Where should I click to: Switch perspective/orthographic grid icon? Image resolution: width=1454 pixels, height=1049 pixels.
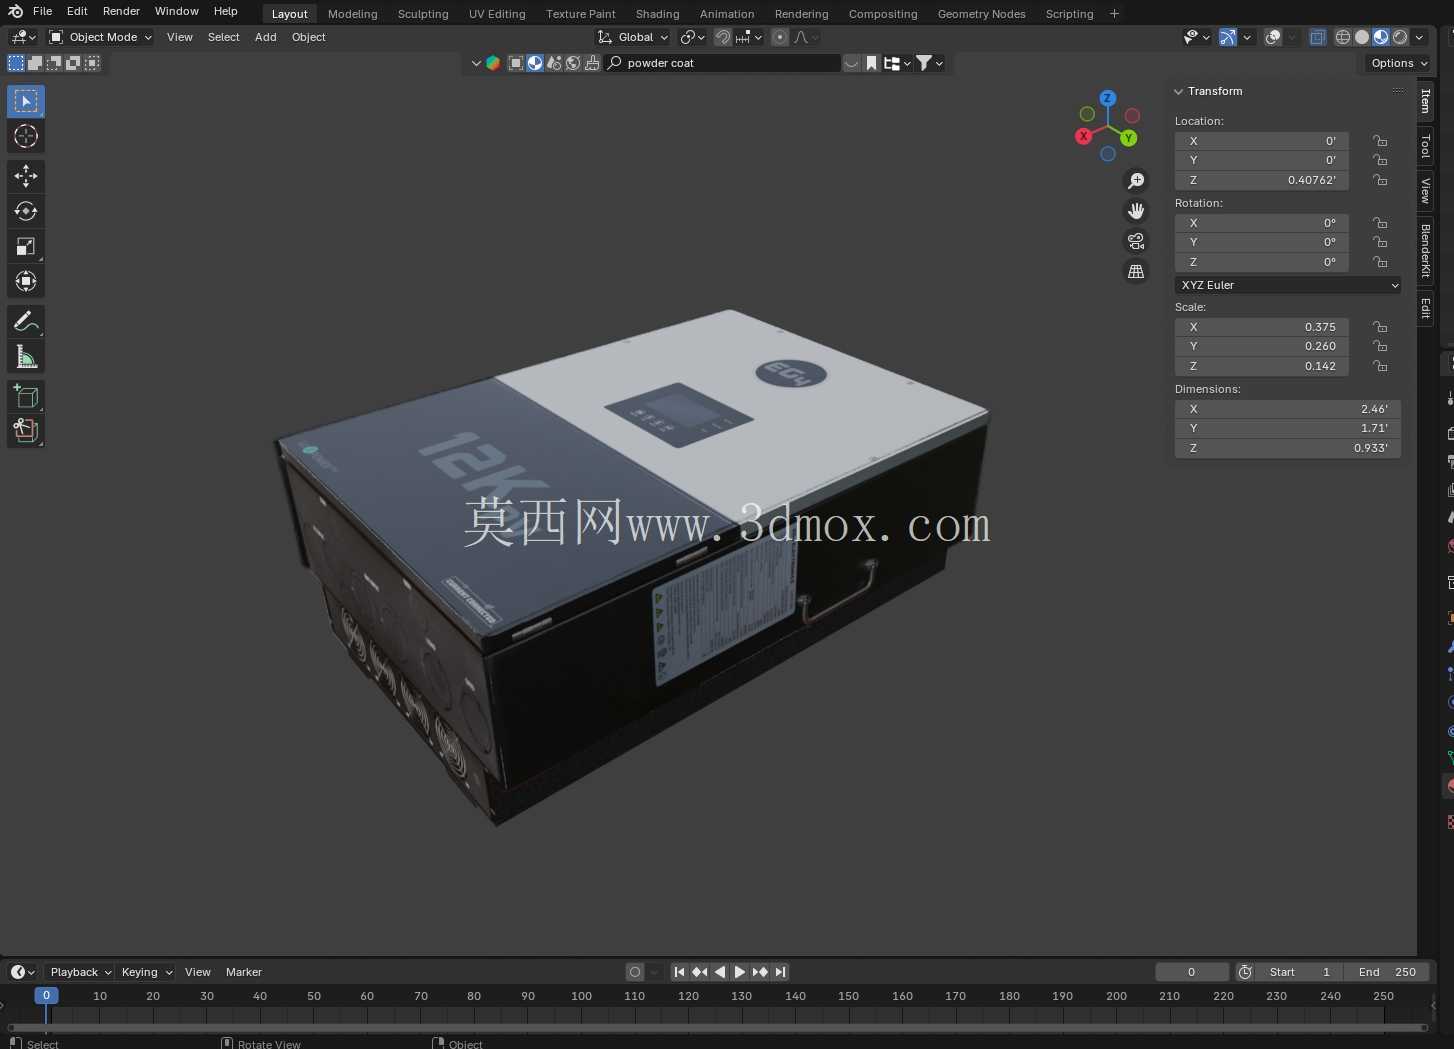click(x=1136, y=272)
